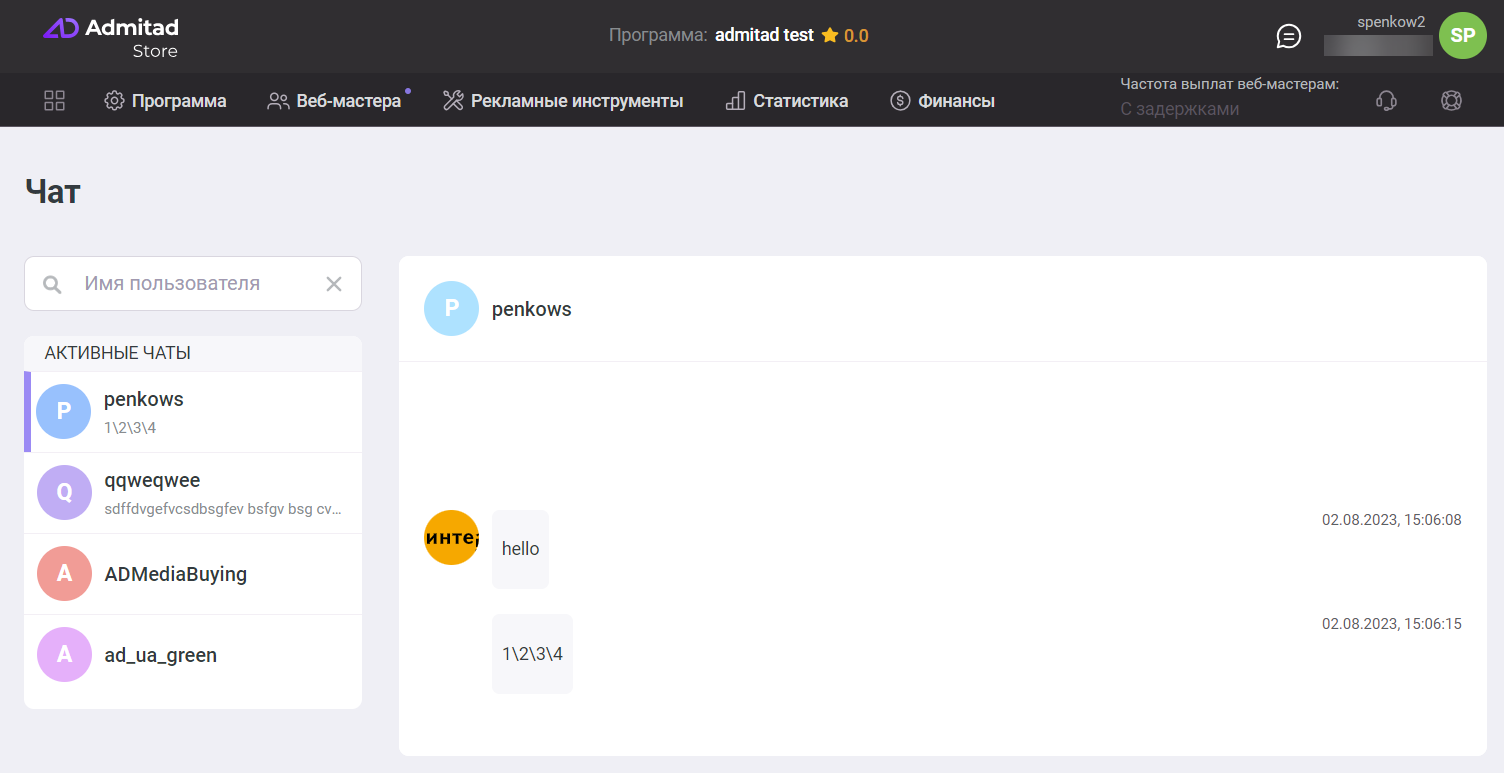Click the search magnifier icon
The height and width of the screenshot is (773, 1504).
pos(52,284)
